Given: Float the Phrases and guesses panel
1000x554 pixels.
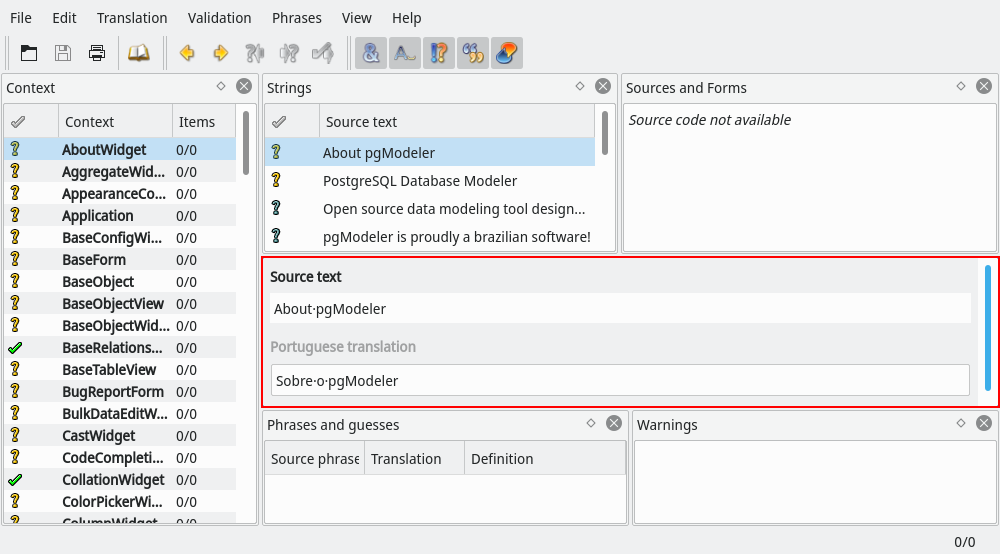Looking at the screenshot, I should (x=591, y=423).
